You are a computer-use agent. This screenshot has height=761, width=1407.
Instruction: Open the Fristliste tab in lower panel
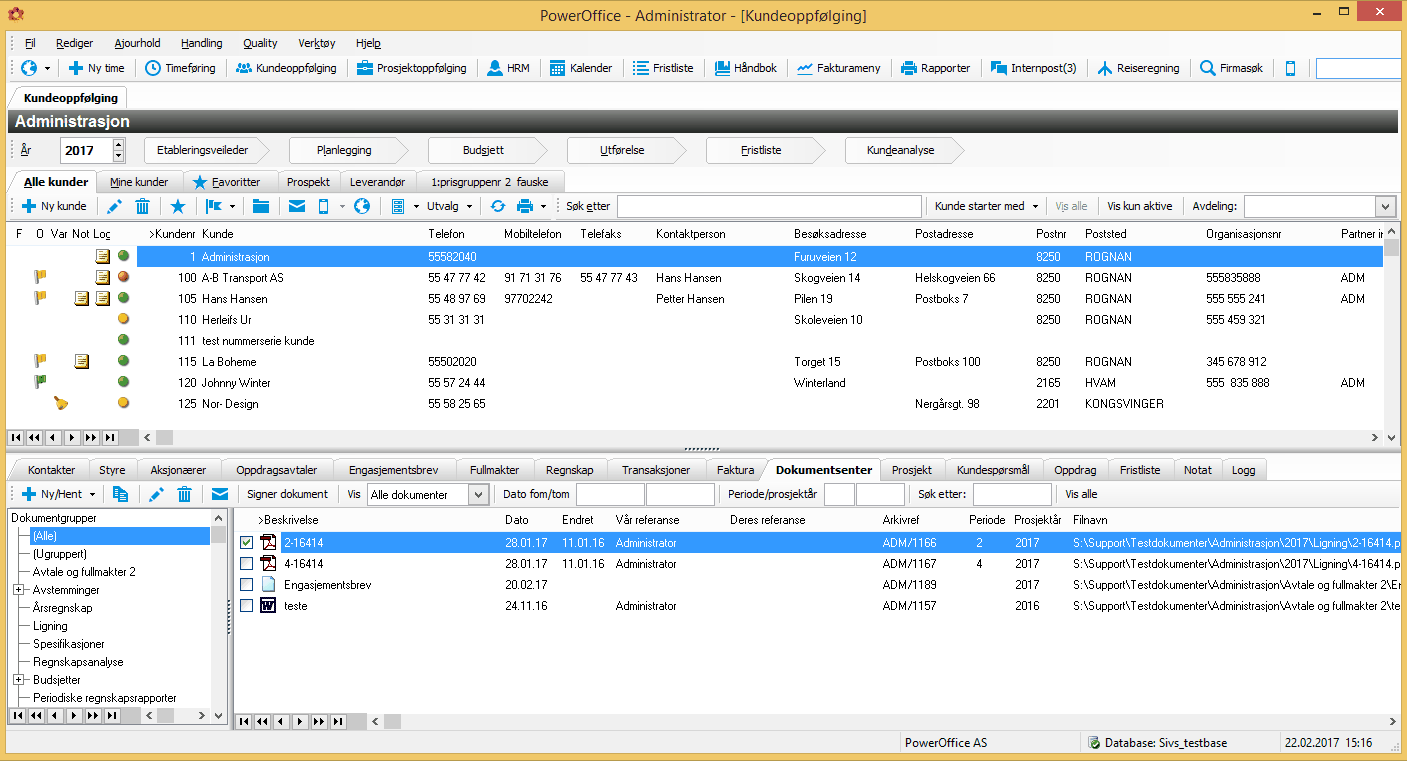[x=1140, y=470]
